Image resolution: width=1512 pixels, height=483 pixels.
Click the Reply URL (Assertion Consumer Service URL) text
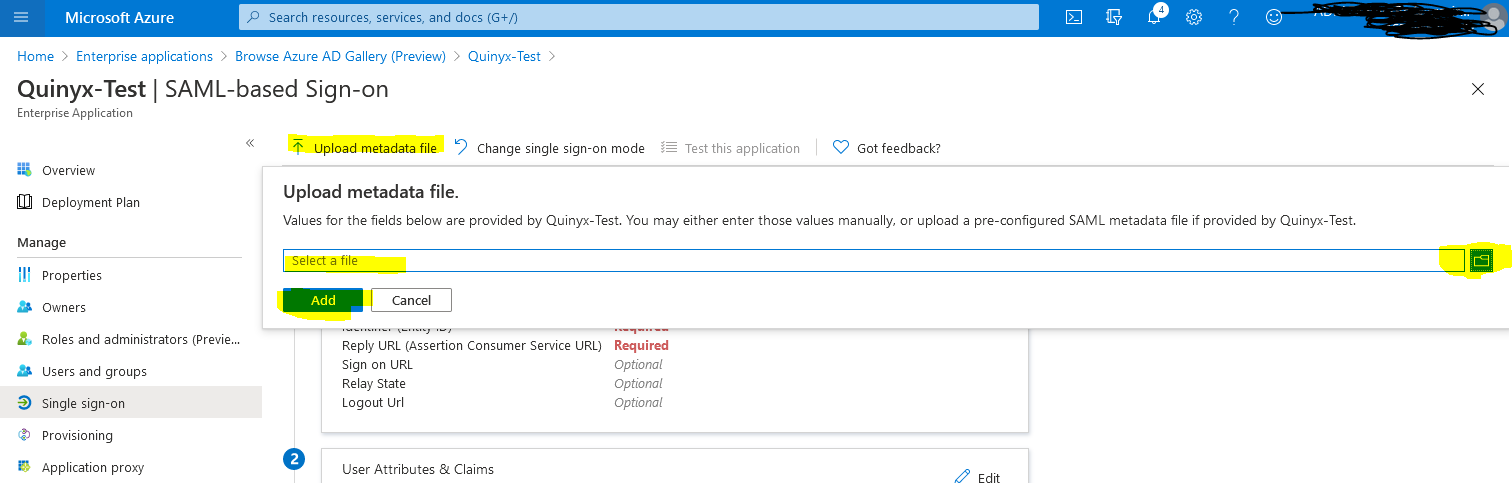[x=471, y=345]
